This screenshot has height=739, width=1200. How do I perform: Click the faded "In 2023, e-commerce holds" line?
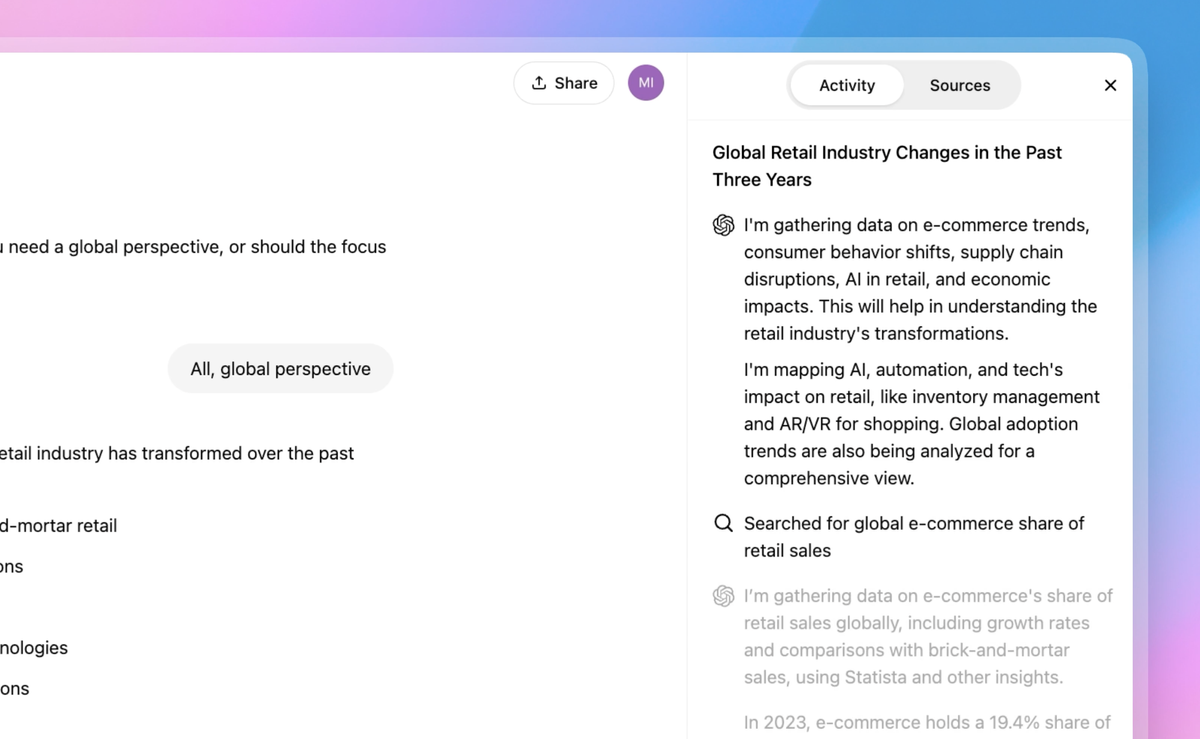pyautogui.click(x=927, y=722)
